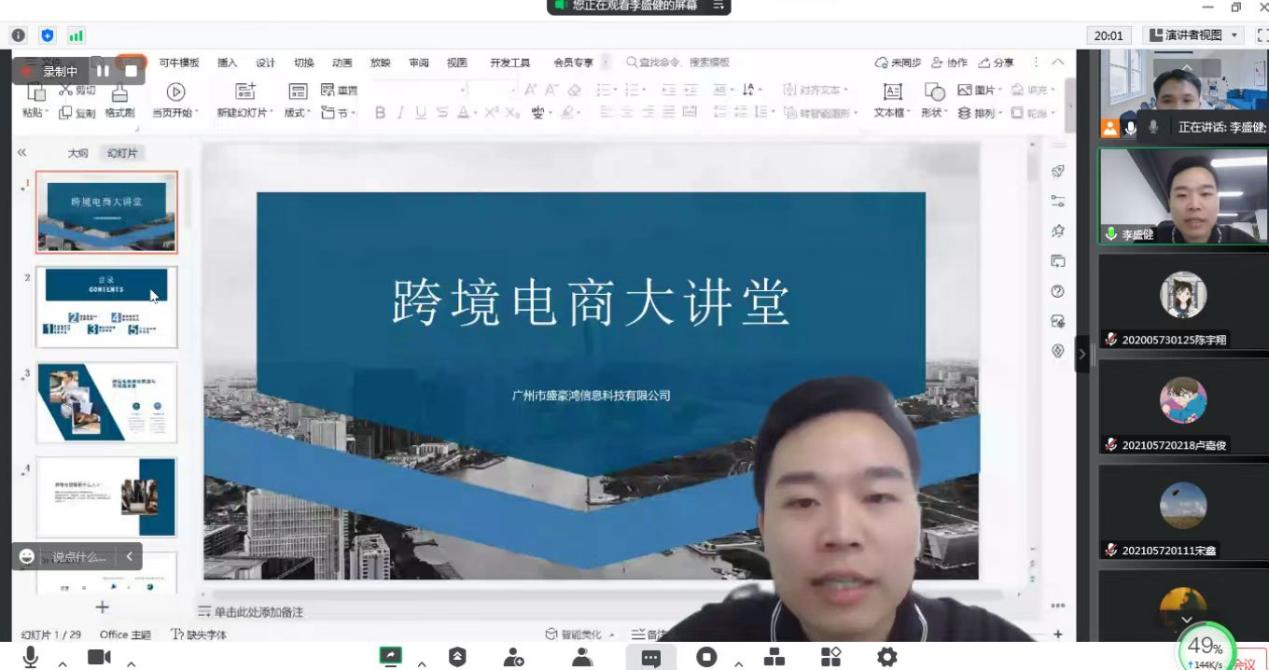Toggle the camera video icon

click(x=99, y=657)
